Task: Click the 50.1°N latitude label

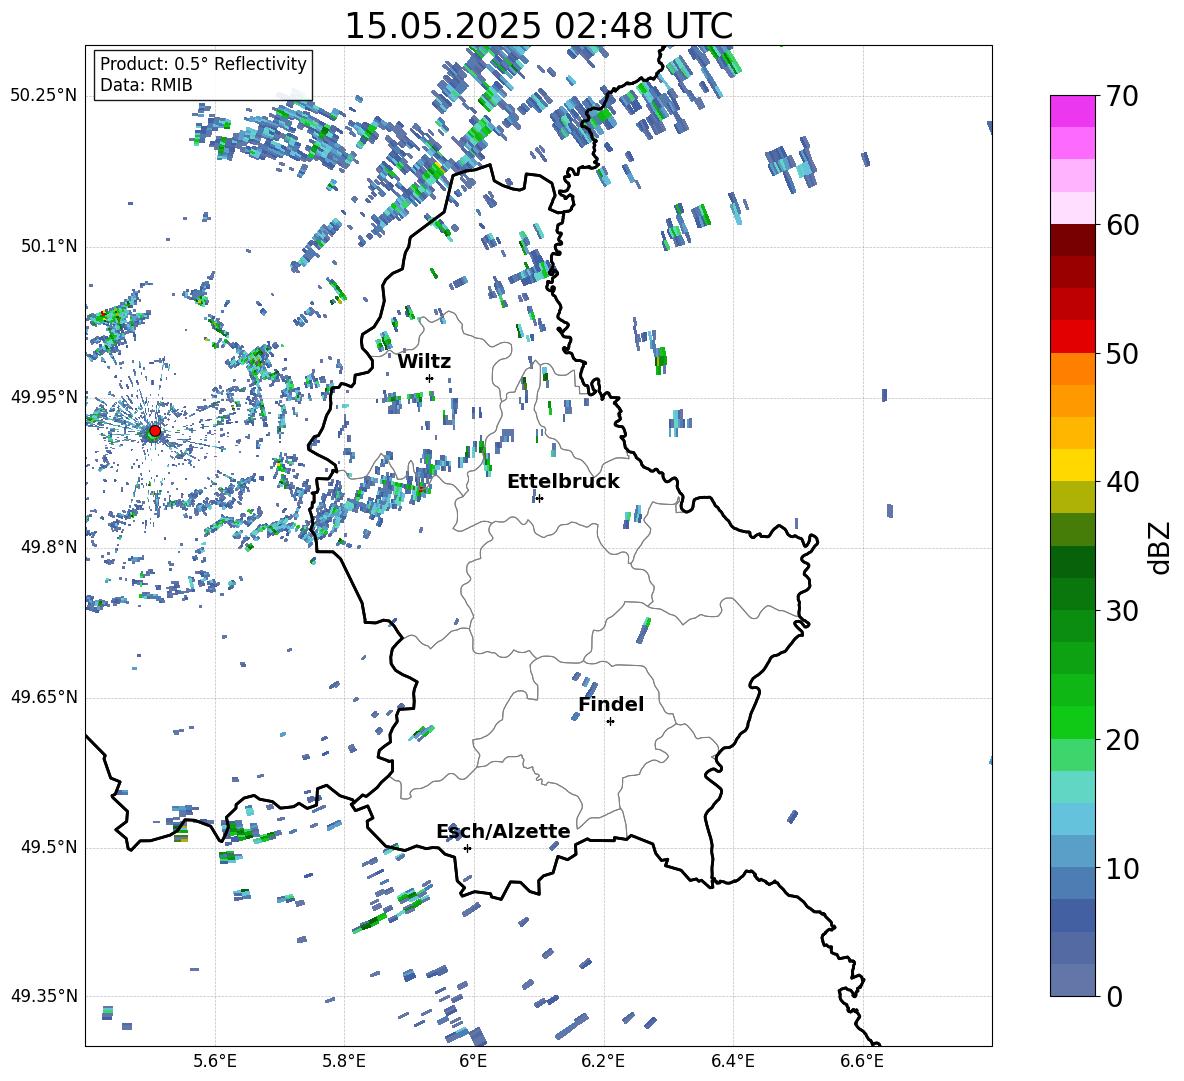Action: coord(49,246)
